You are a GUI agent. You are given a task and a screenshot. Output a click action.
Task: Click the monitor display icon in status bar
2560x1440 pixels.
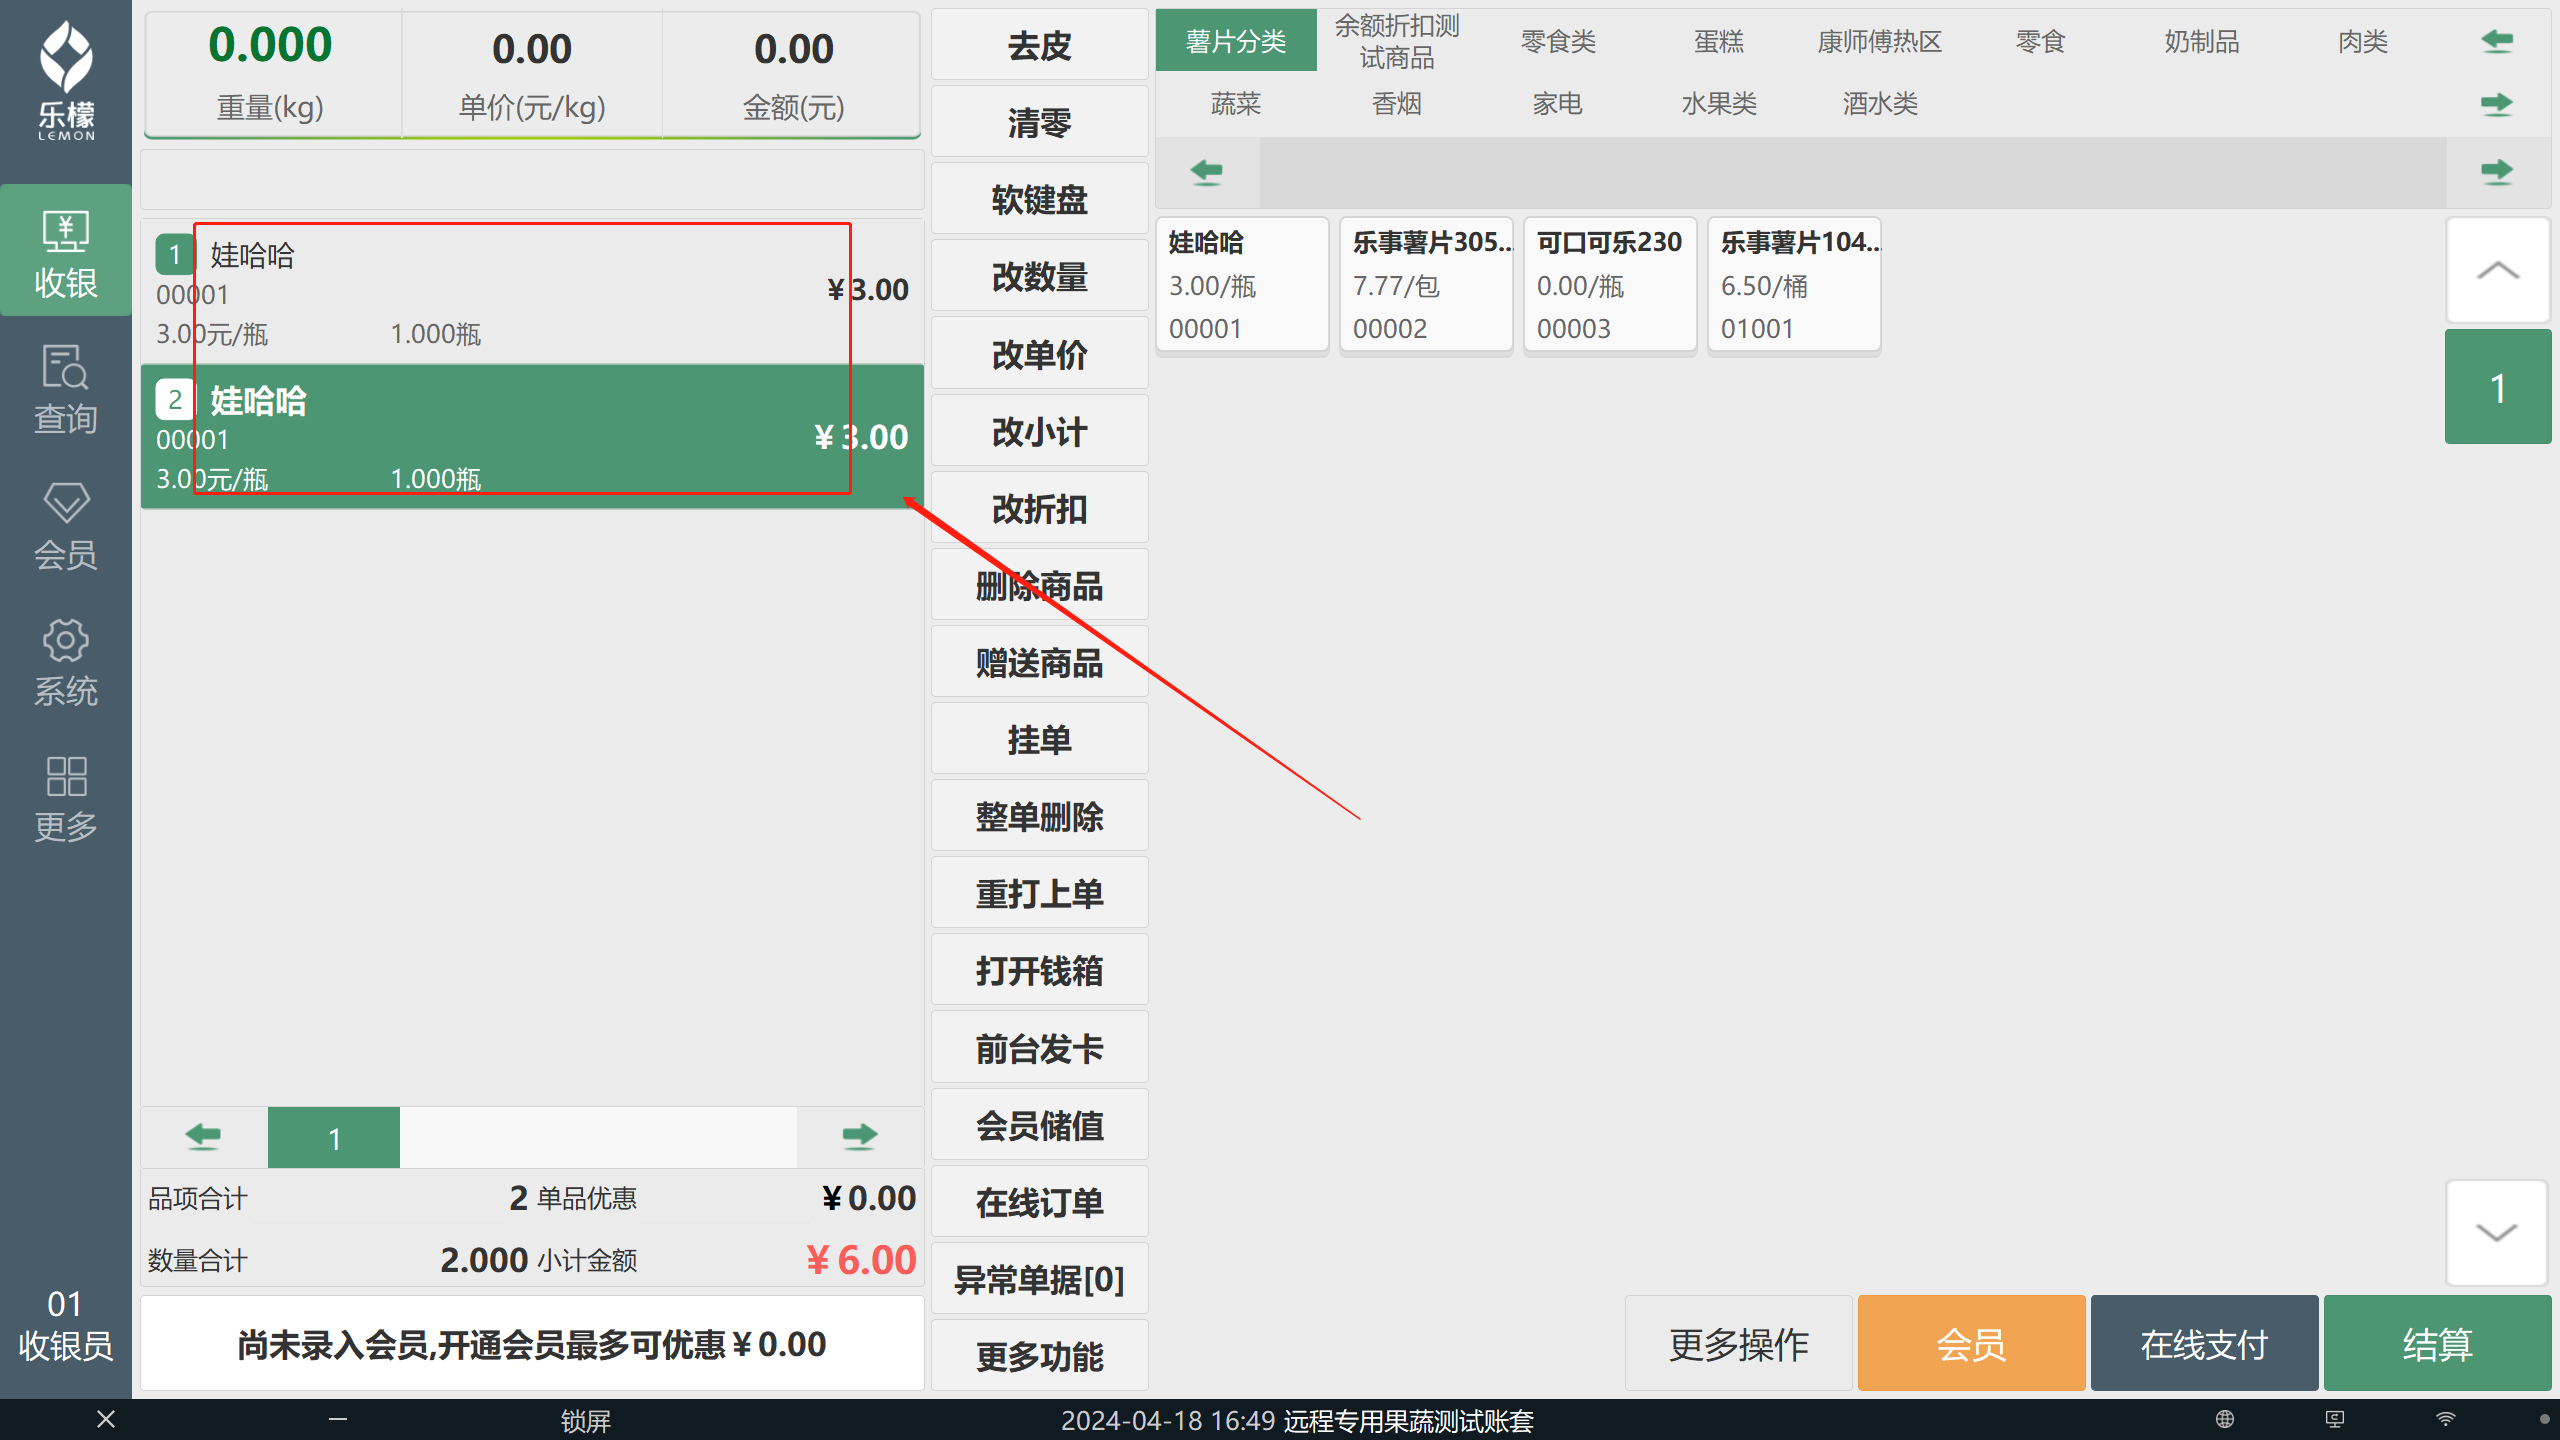point(2335,1419)
